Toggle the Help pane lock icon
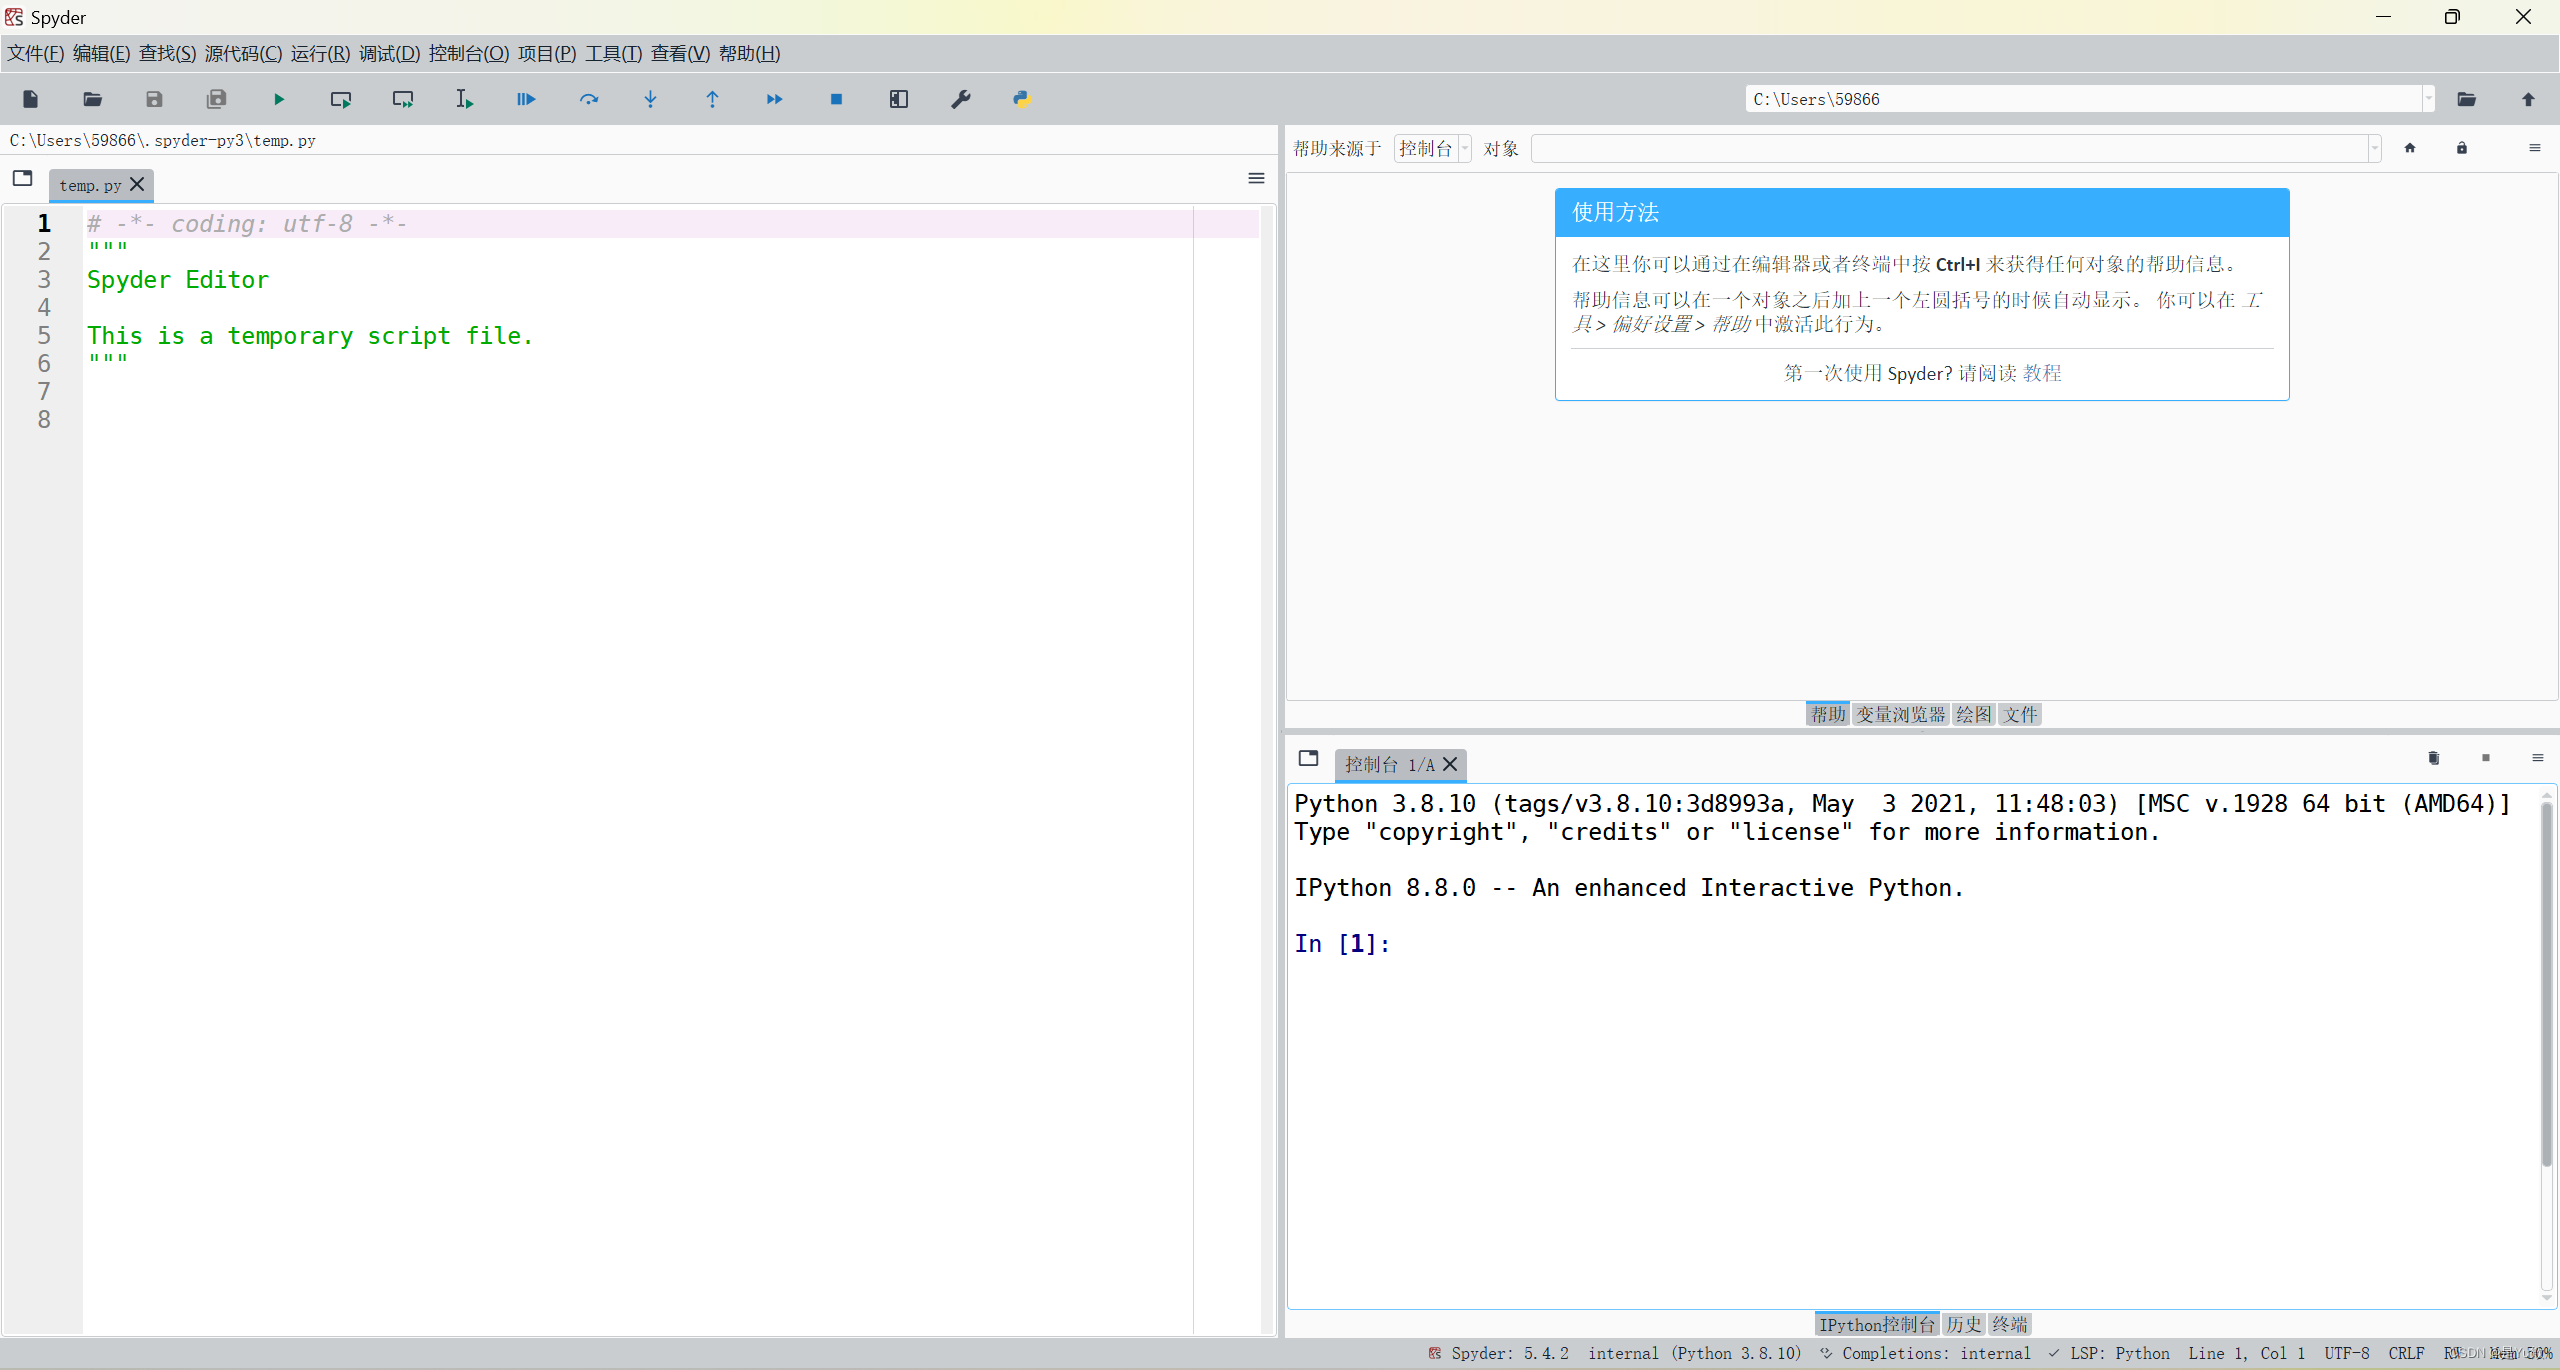The height and width of the screenshot is (1370, 2560). tap(2461, 148)
